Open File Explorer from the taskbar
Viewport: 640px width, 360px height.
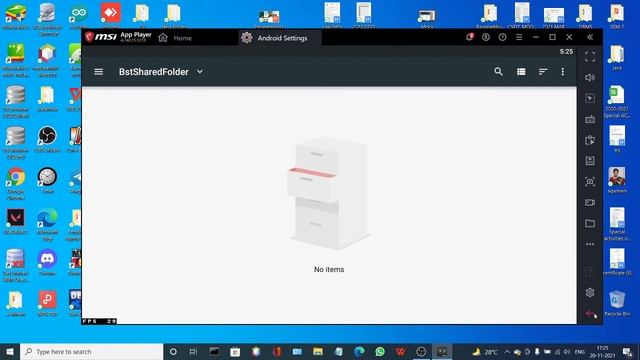[318, 351]
